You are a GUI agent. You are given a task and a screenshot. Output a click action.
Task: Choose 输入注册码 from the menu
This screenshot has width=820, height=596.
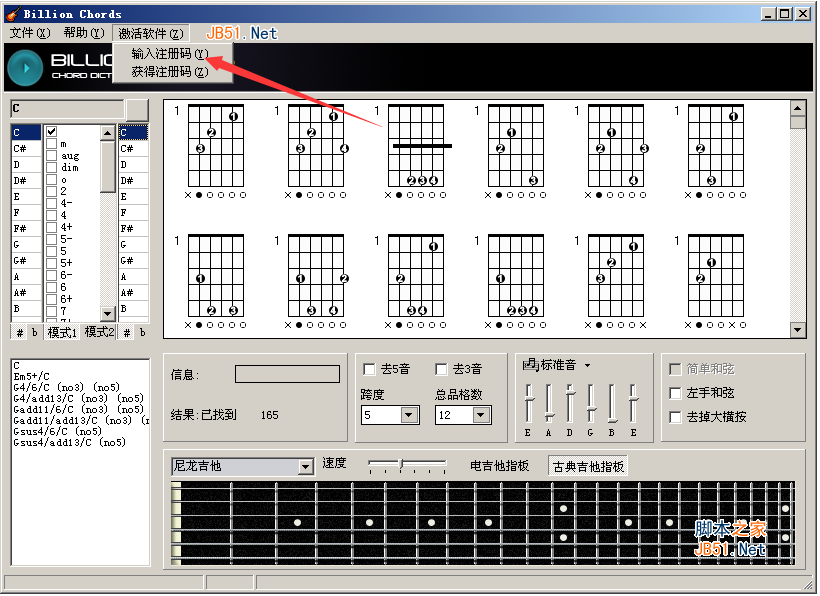170,53
